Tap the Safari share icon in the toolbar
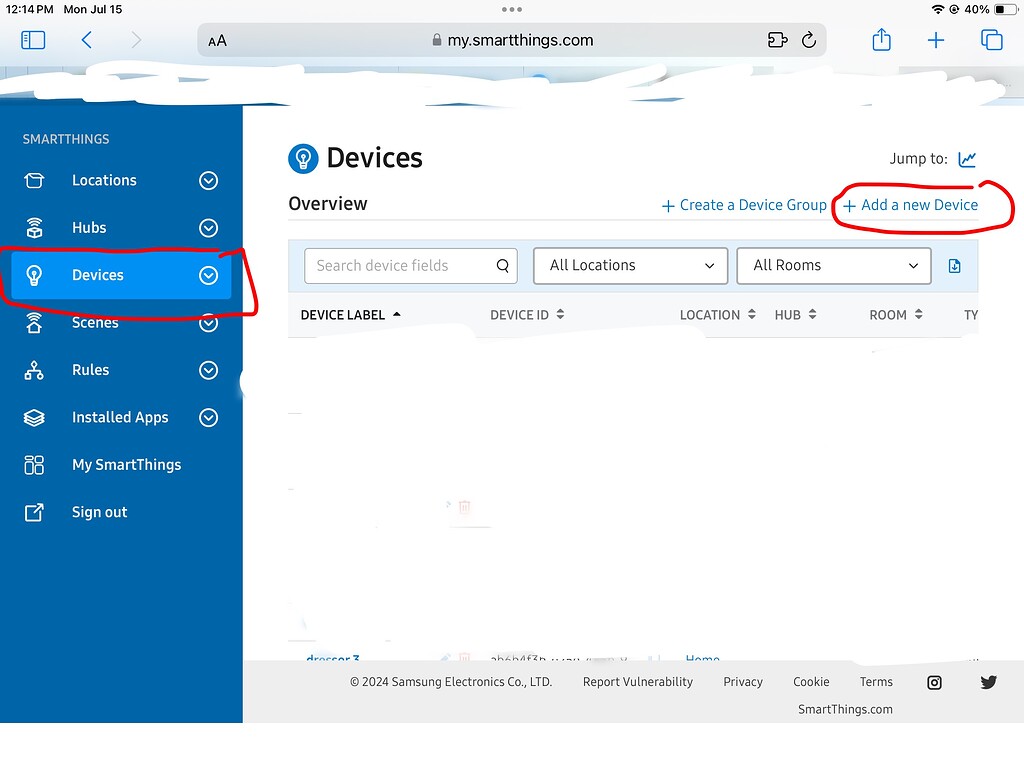This screenshot has width=1024, height=768. (x=881, y=40)
